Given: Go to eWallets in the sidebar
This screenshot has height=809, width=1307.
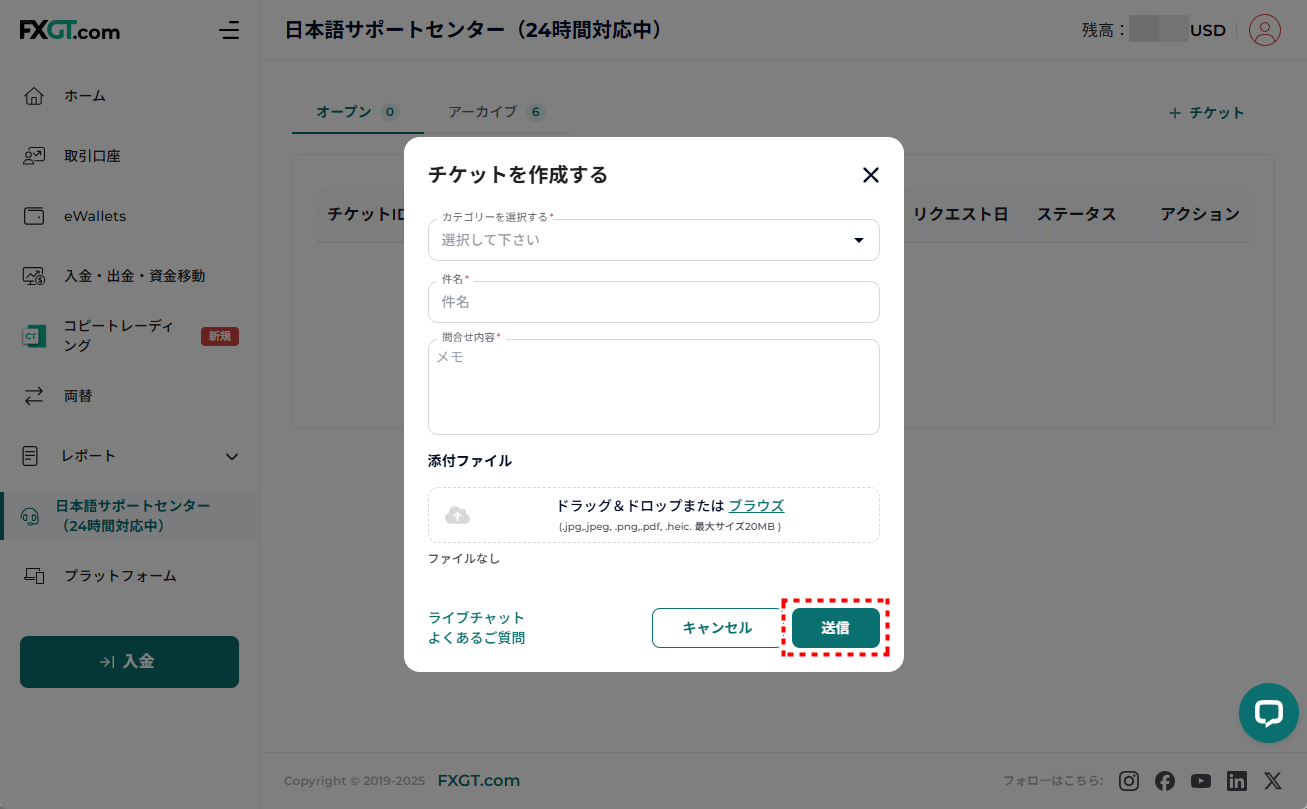Looking at the screenshot, I should (95, 216).
